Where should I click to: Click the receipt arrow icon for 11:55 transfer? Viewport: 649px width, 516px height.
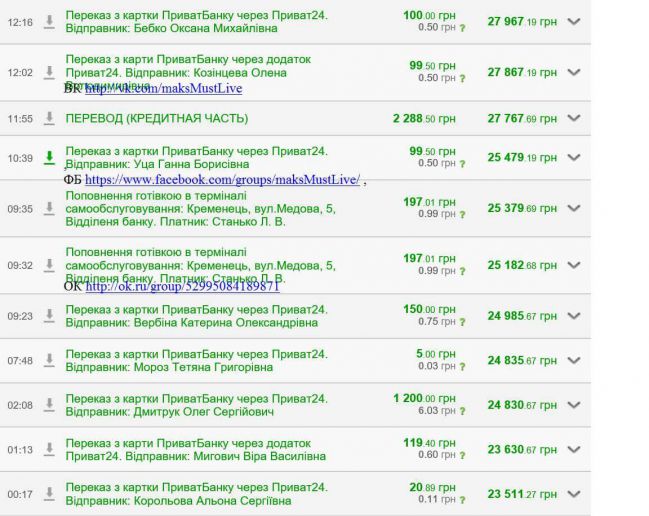[x=49, y=118]
